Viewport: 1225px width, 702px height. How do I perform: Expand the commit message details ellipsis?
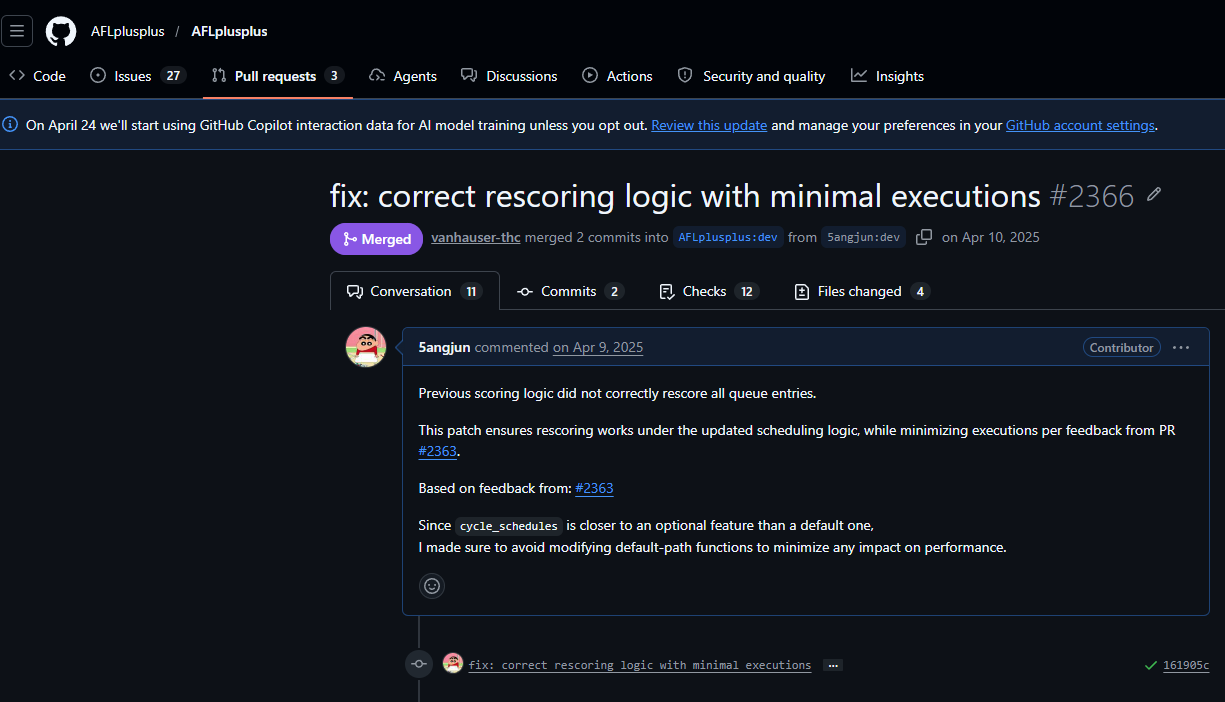pos(833,665)
